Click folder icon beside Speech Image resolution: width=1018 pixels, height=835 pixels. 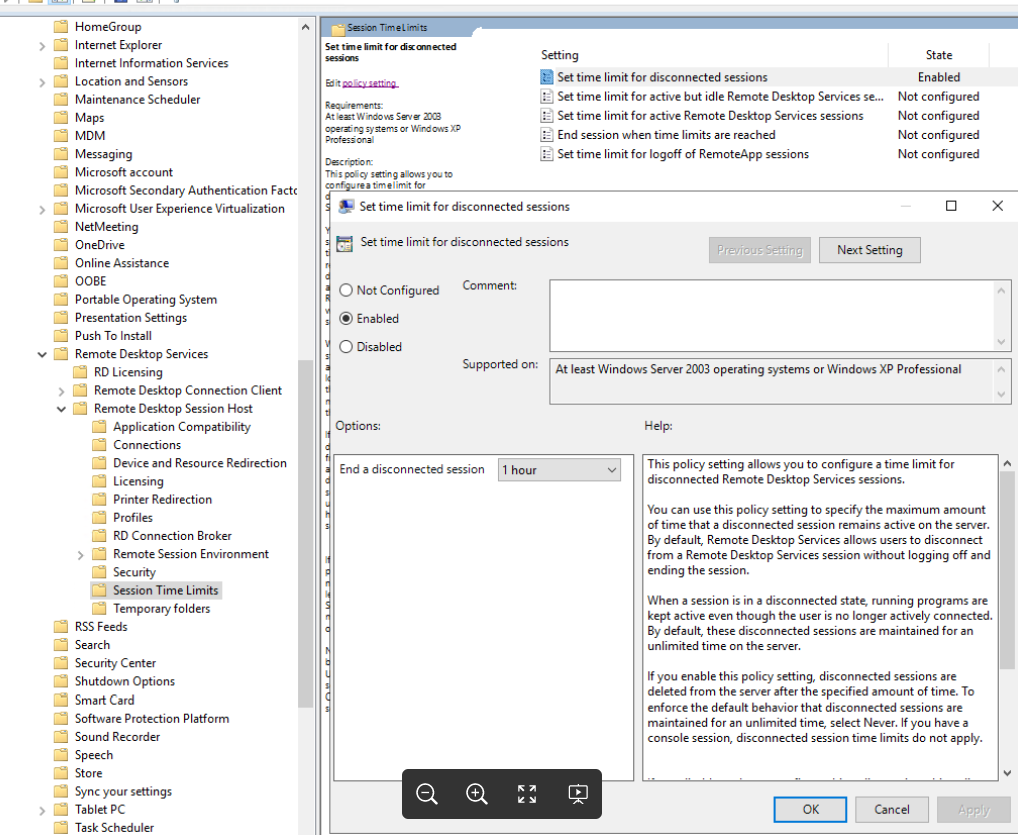[61, 755]
